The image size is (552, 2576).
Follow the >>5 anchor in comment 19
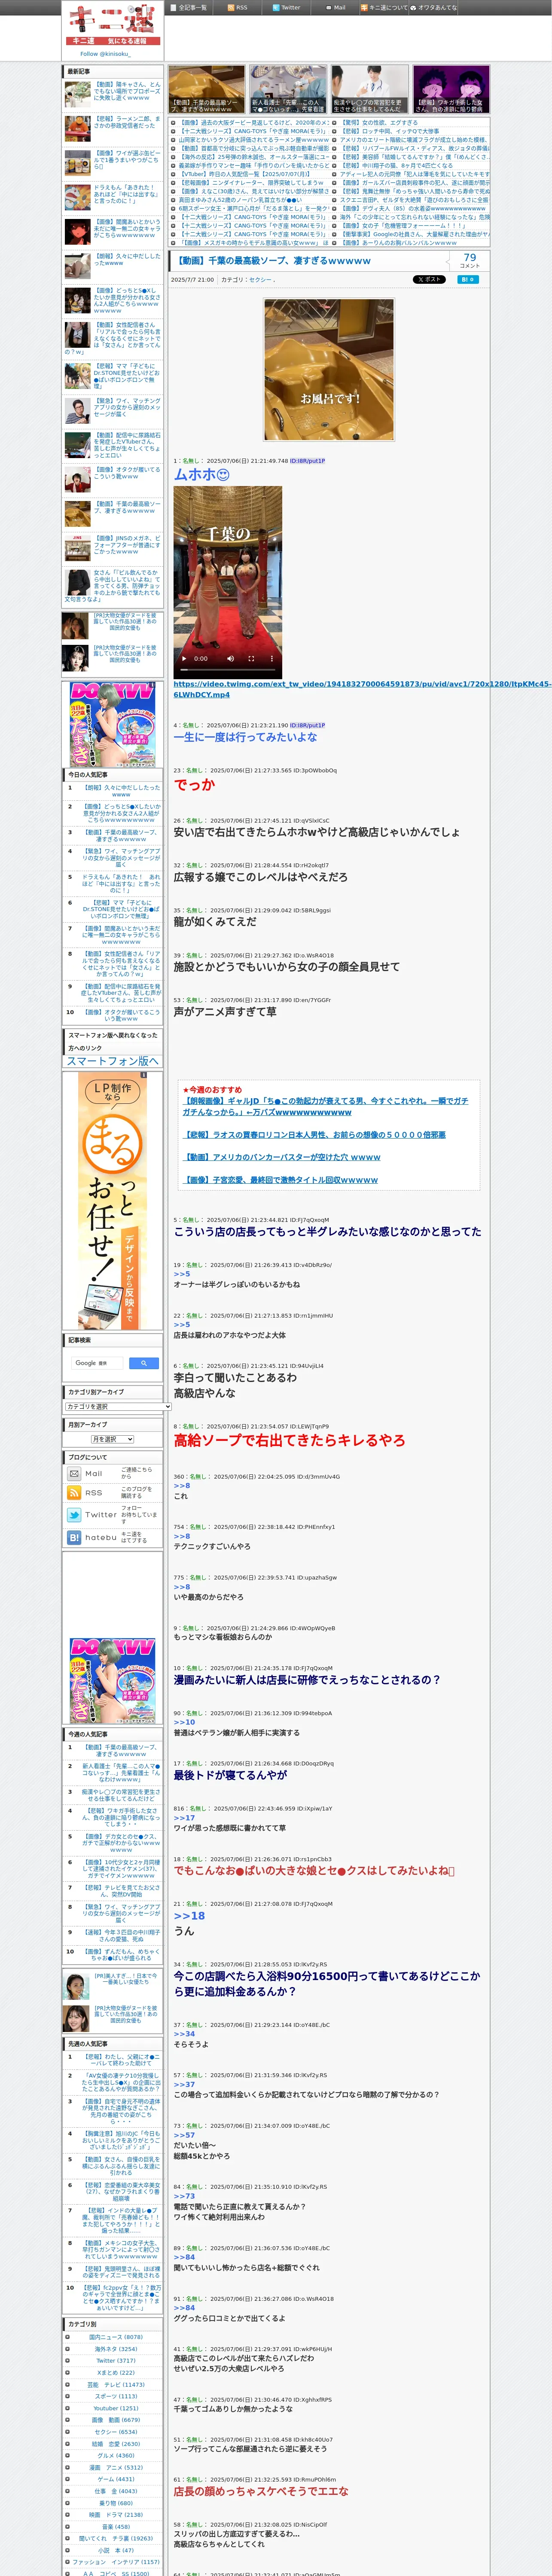pos(182,1274)
